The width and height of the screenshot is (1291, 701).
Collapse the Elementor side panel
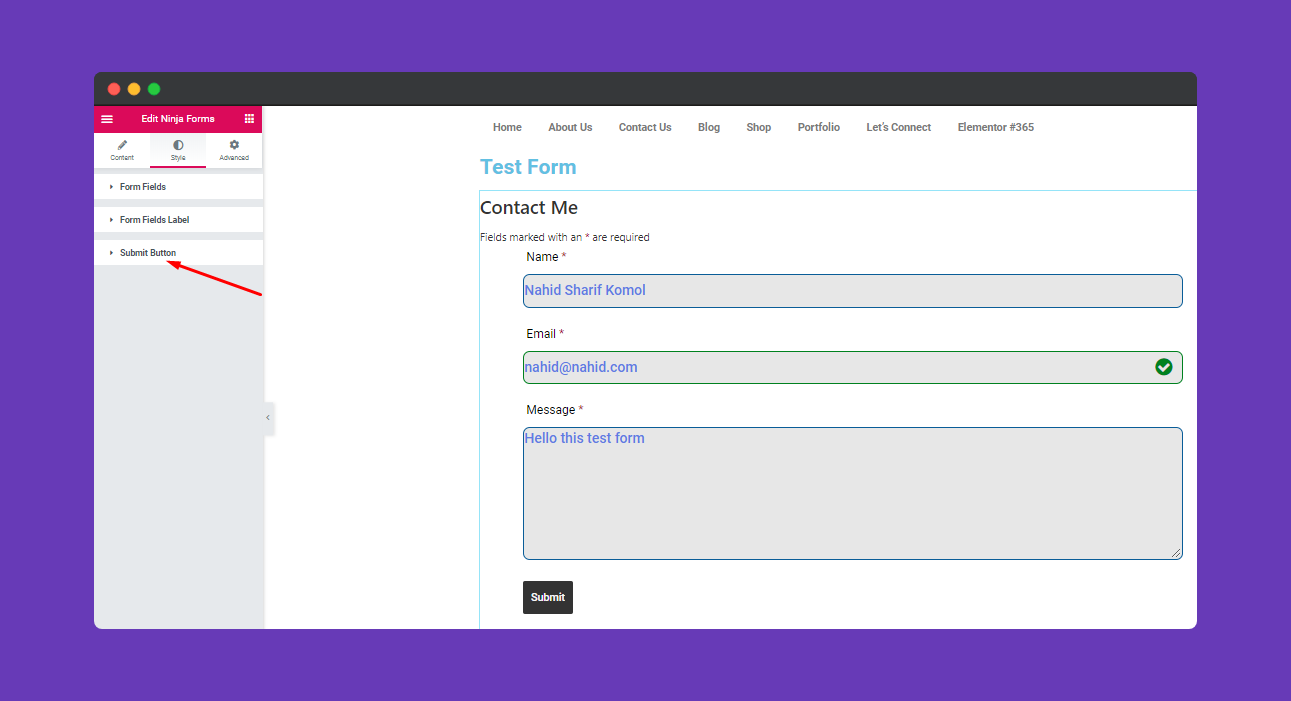pyautogui.click(x=268, y=417)
